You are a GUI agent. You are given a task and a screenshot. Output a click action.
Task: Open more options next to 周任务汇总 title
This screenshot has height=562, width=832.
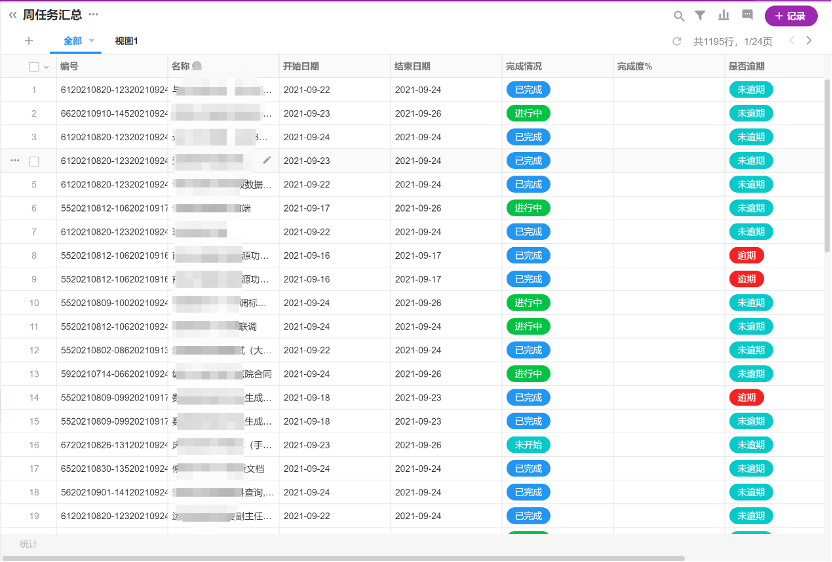[x=93, y=15]
